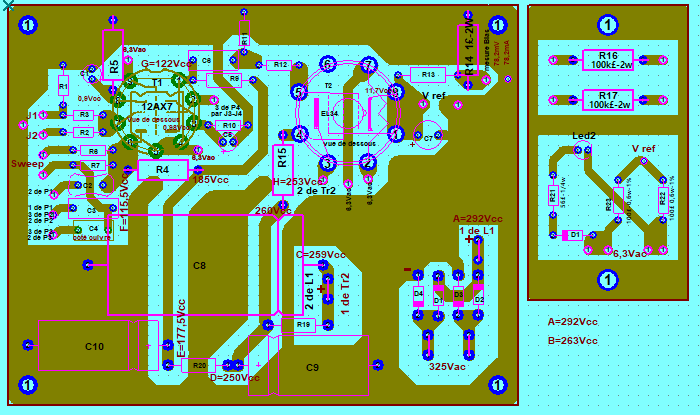Click resistor R4 below the 12AX7
This screenshot has width=700, height=415.
(x=161, y=171)
